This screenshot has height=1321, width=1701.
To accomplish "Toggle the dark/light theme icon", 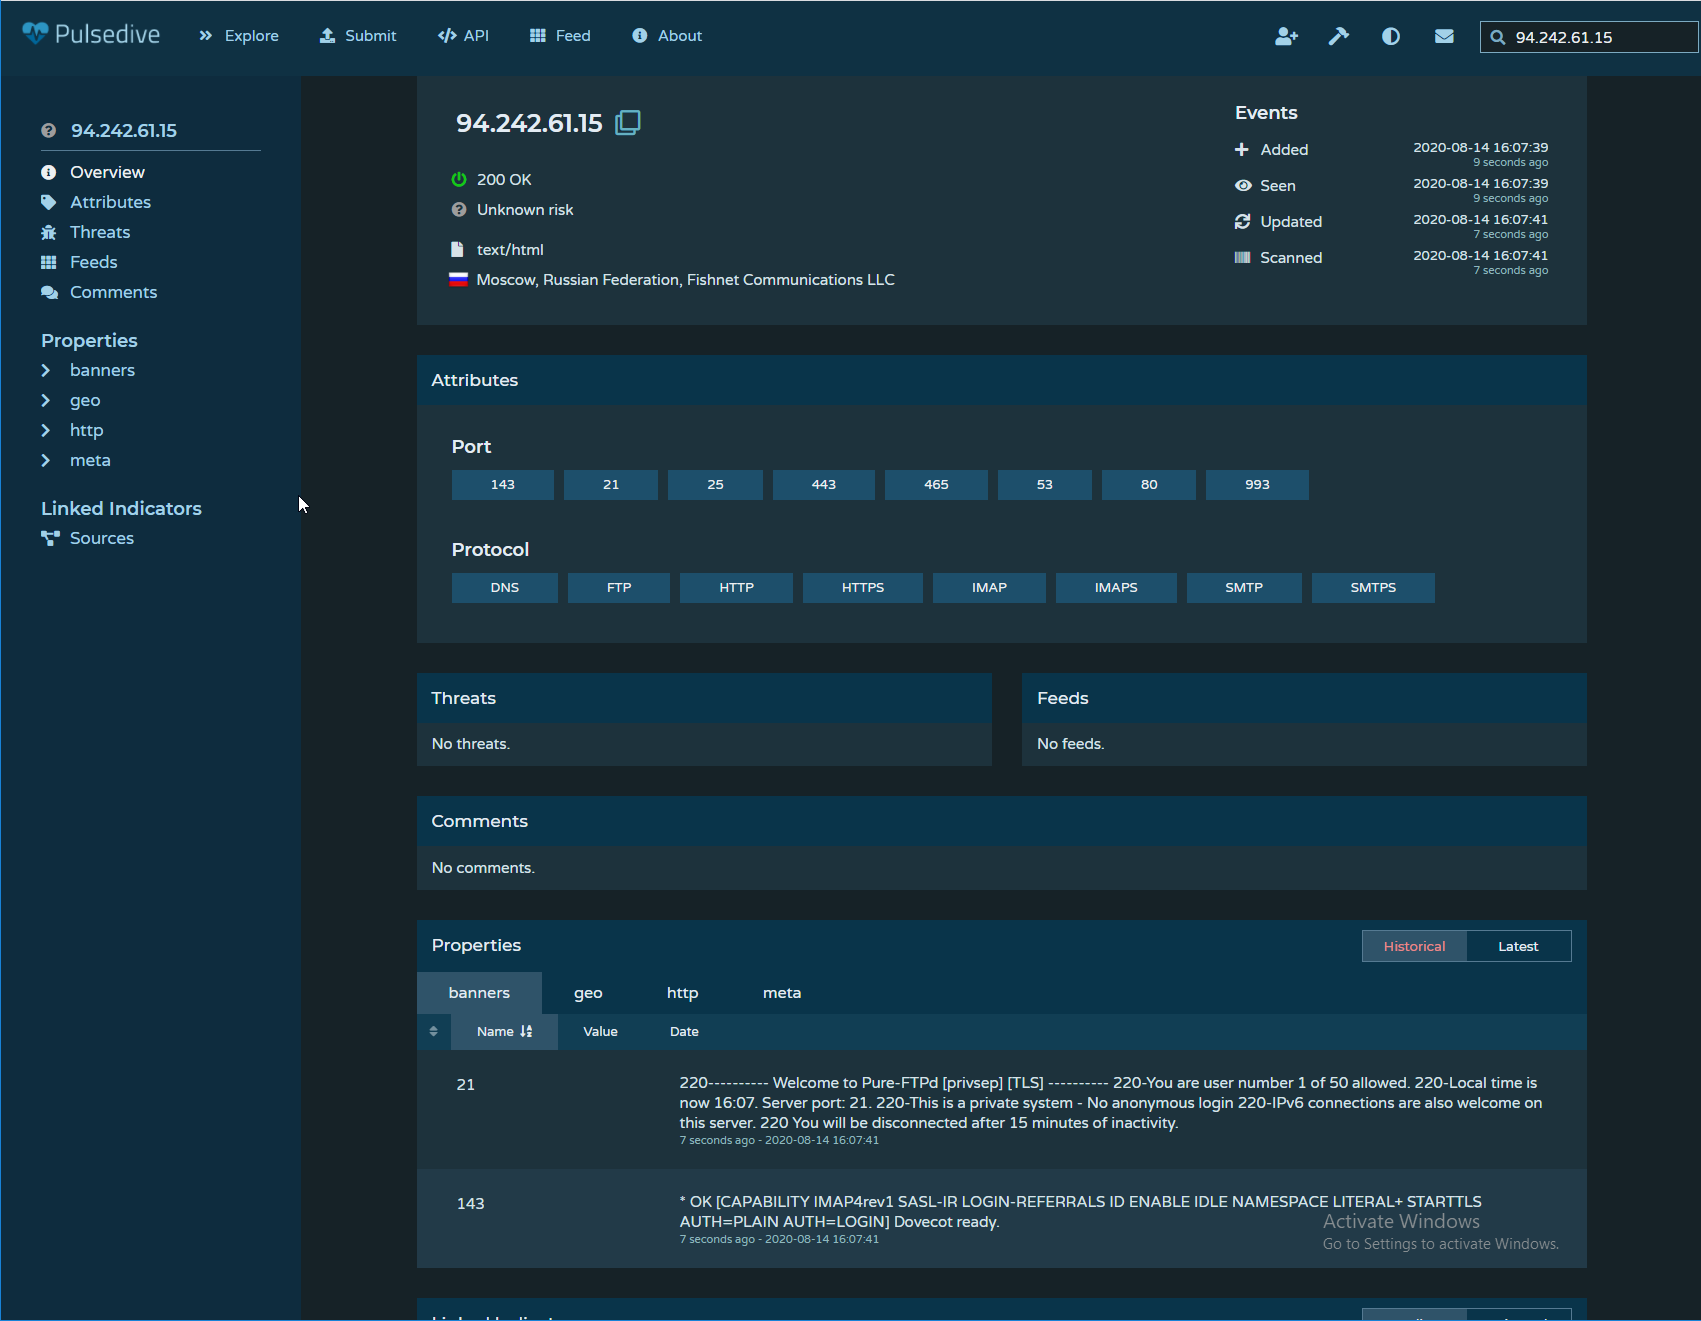I will 1391,36.
